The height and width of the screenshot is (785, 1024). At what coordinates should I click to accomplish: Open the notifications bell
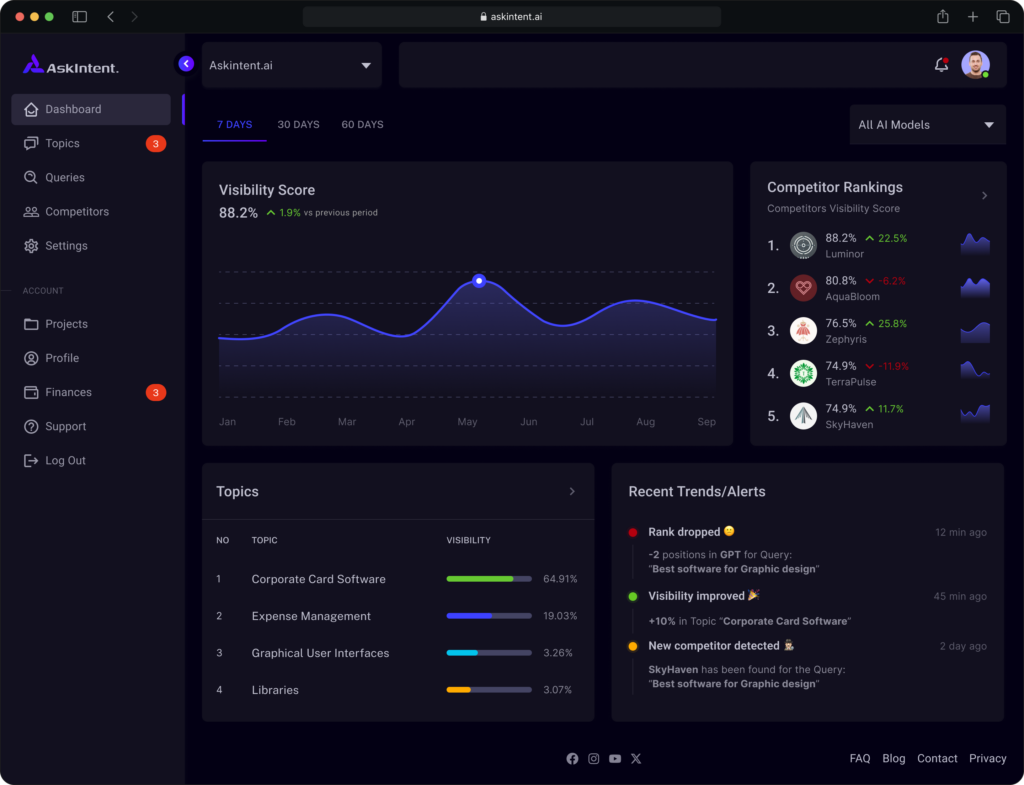point(941,65)
